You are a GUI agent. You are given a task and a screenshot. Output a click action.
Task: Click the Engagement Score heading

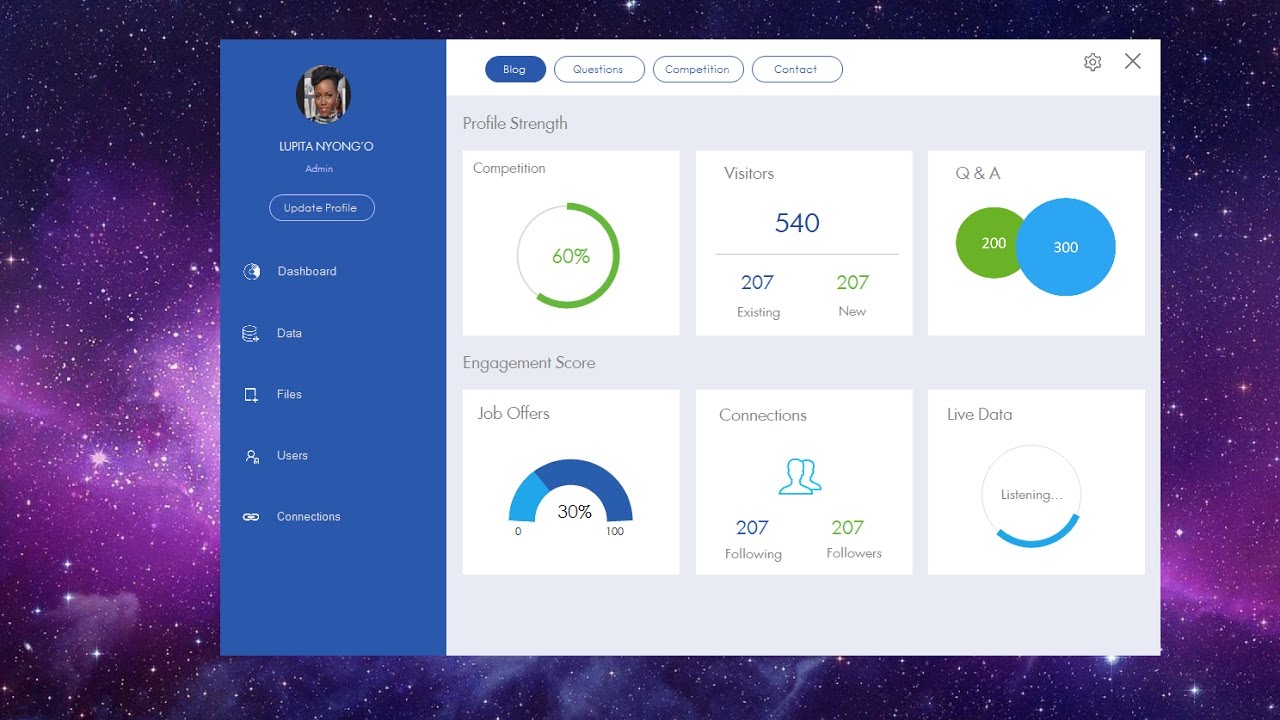pyautogui.click(x=529, y=363)
